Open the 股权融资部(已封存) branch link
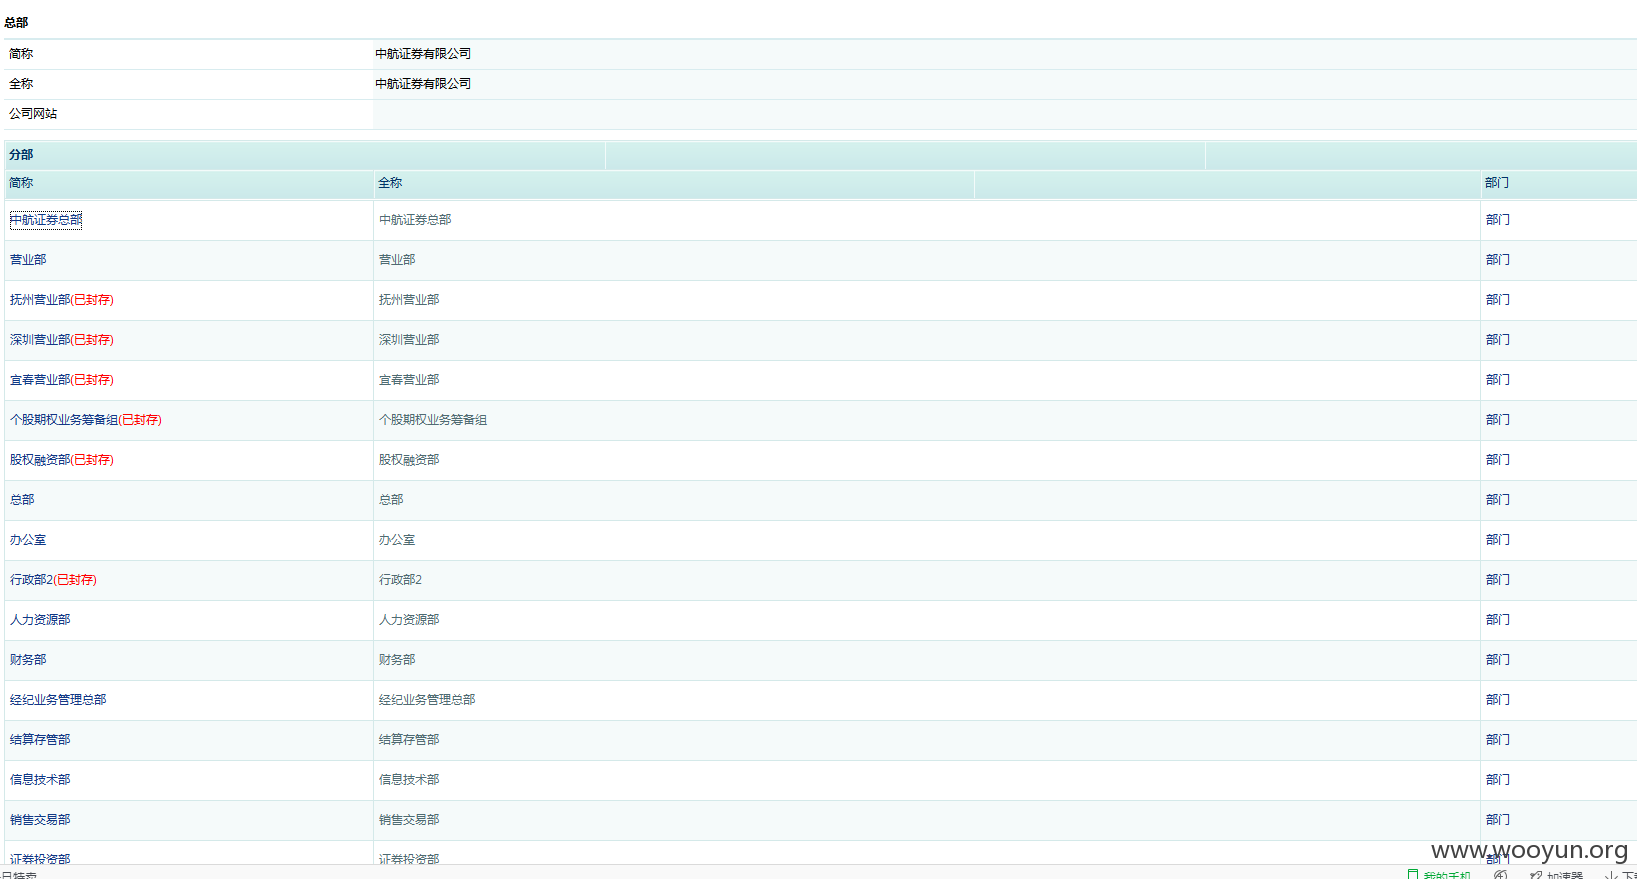 62,460
